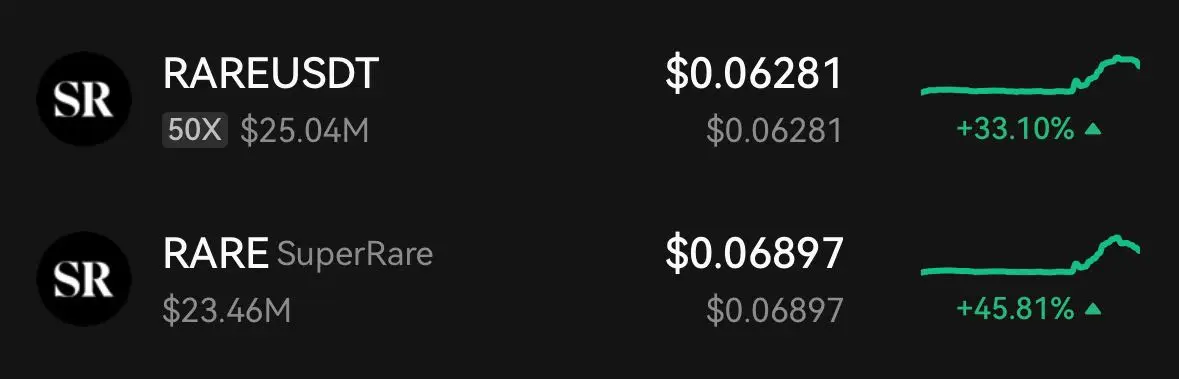Select the gray $0.06281 secondary price

774,132
